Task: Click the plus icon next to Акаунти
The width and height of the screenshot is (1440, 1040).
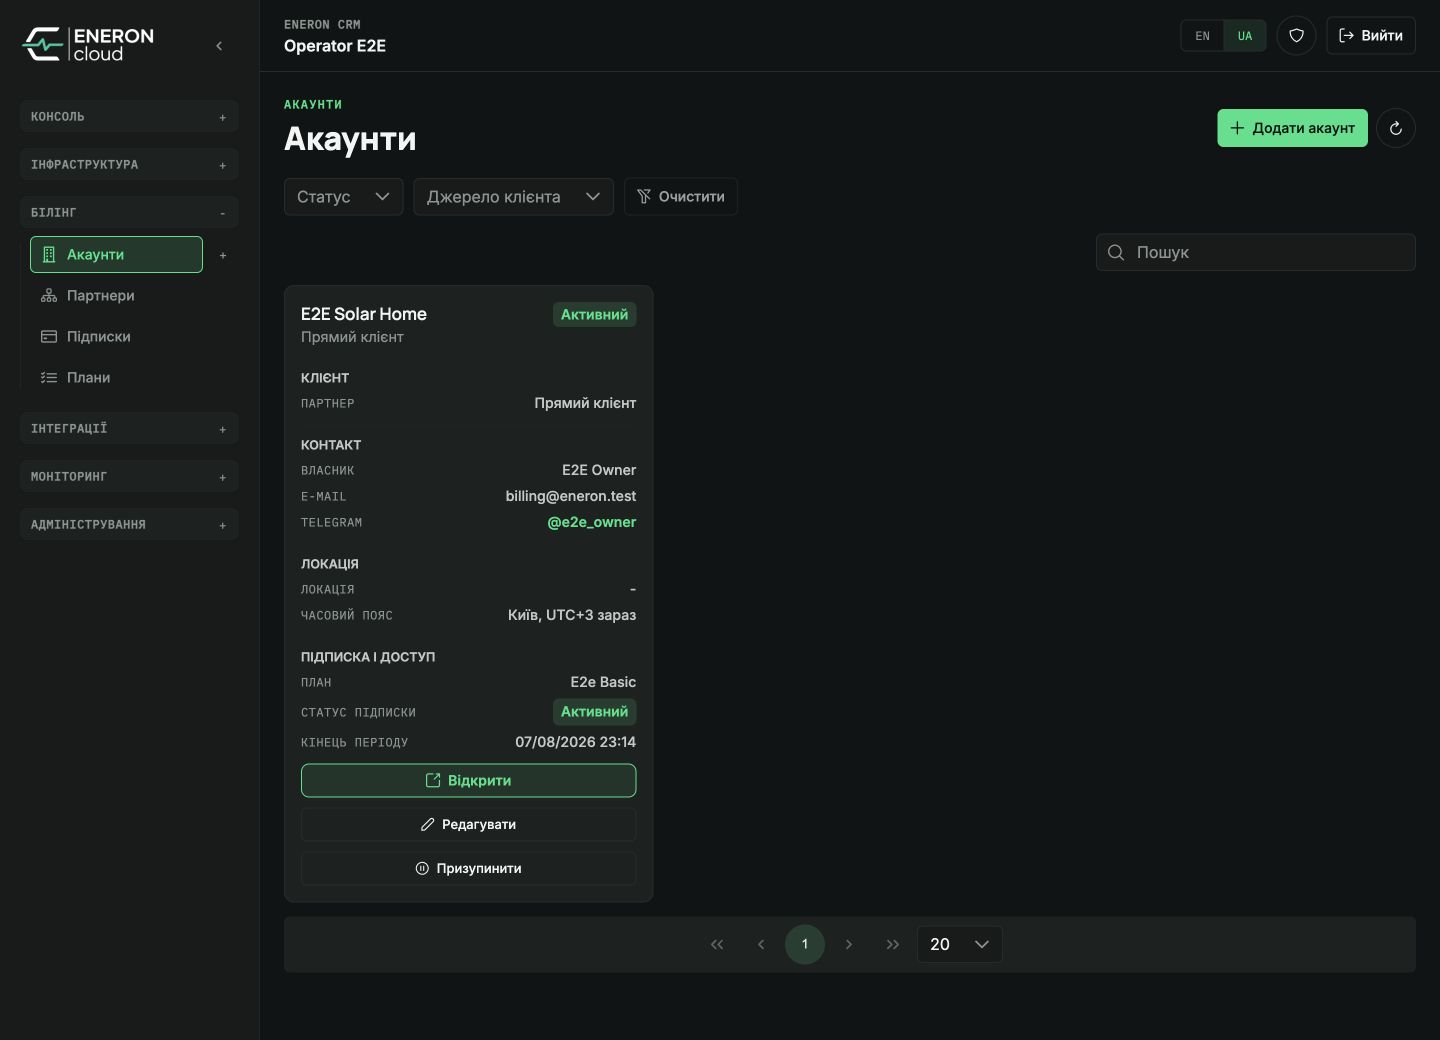Action: click(x=223, y=255)
